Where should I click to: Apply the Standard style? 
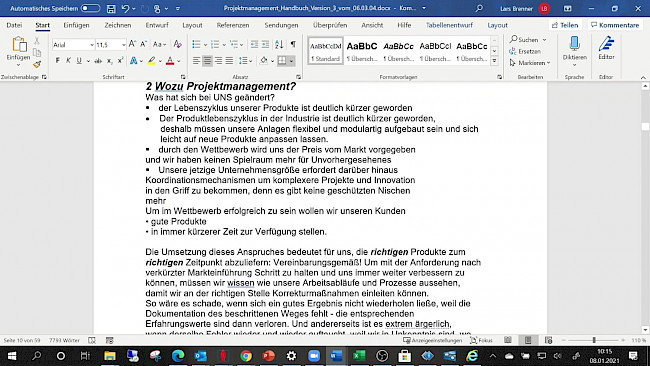click(x=325, y=51)
